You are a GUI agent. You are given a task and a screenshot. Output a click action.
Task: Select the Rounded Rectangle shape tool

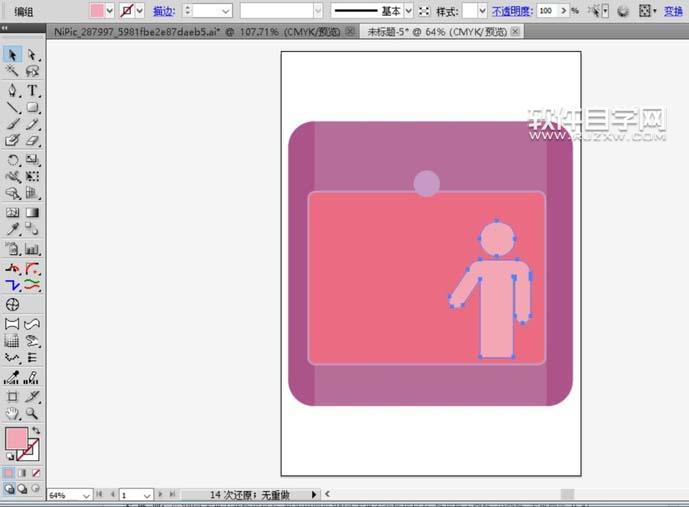tap(32, 107)
